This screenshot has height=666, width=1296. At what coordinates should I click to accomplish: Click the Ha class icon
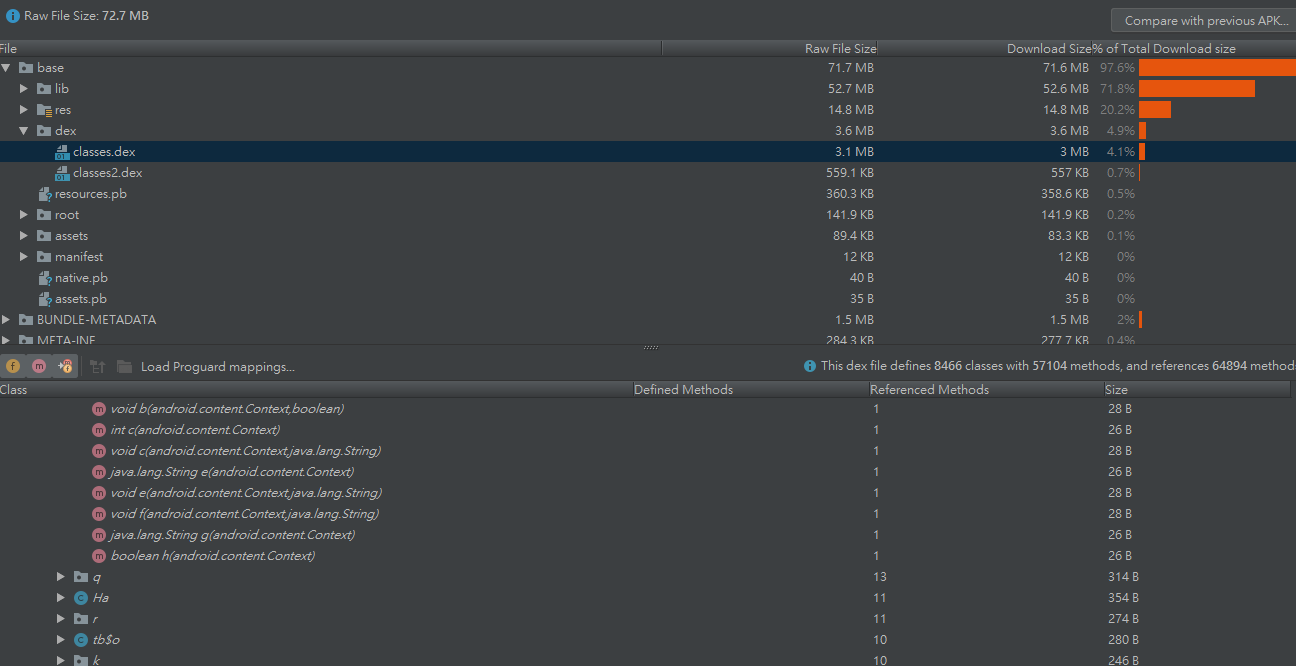coord(81,598)
